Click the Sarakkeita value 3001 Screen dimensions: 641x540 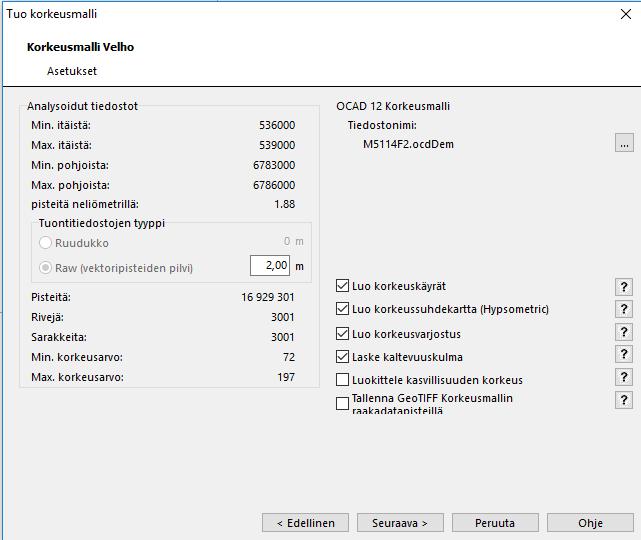click(x=282, y=337)
